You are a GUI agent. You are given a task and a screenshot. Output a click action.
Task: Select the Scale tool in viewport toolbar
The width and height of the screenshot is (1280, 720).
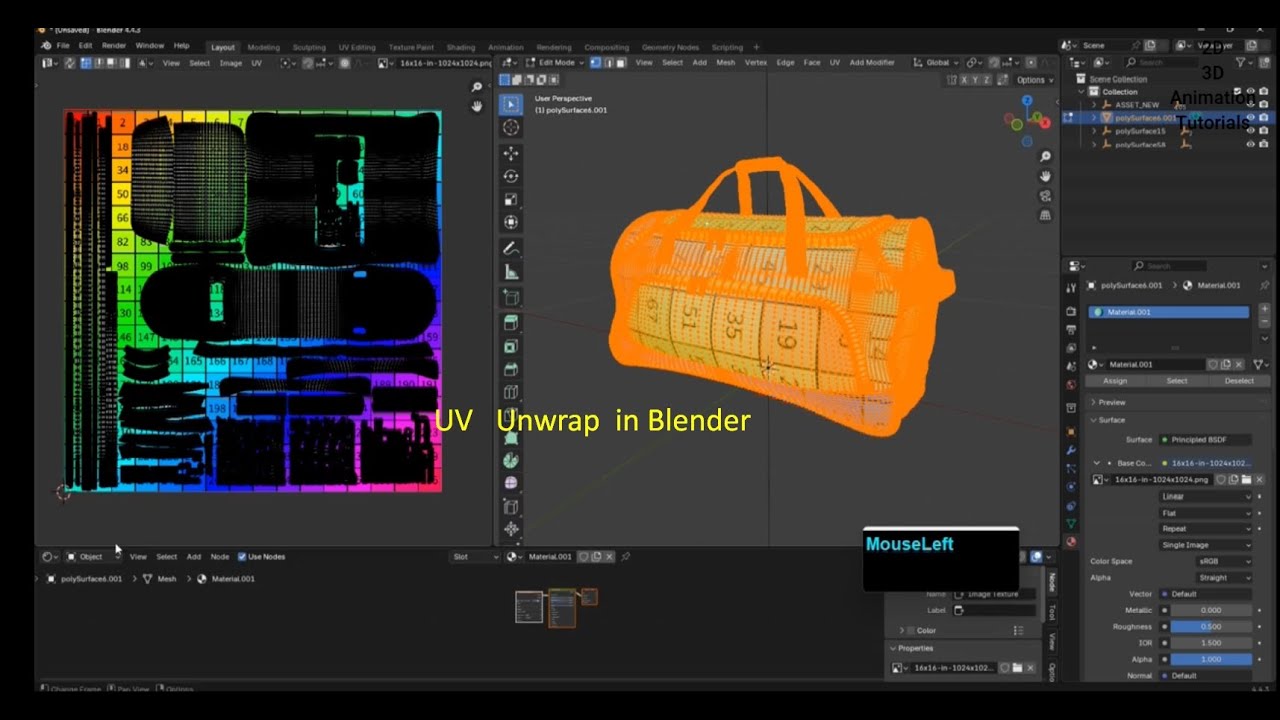pyautogui.click(x=511, y=199)
